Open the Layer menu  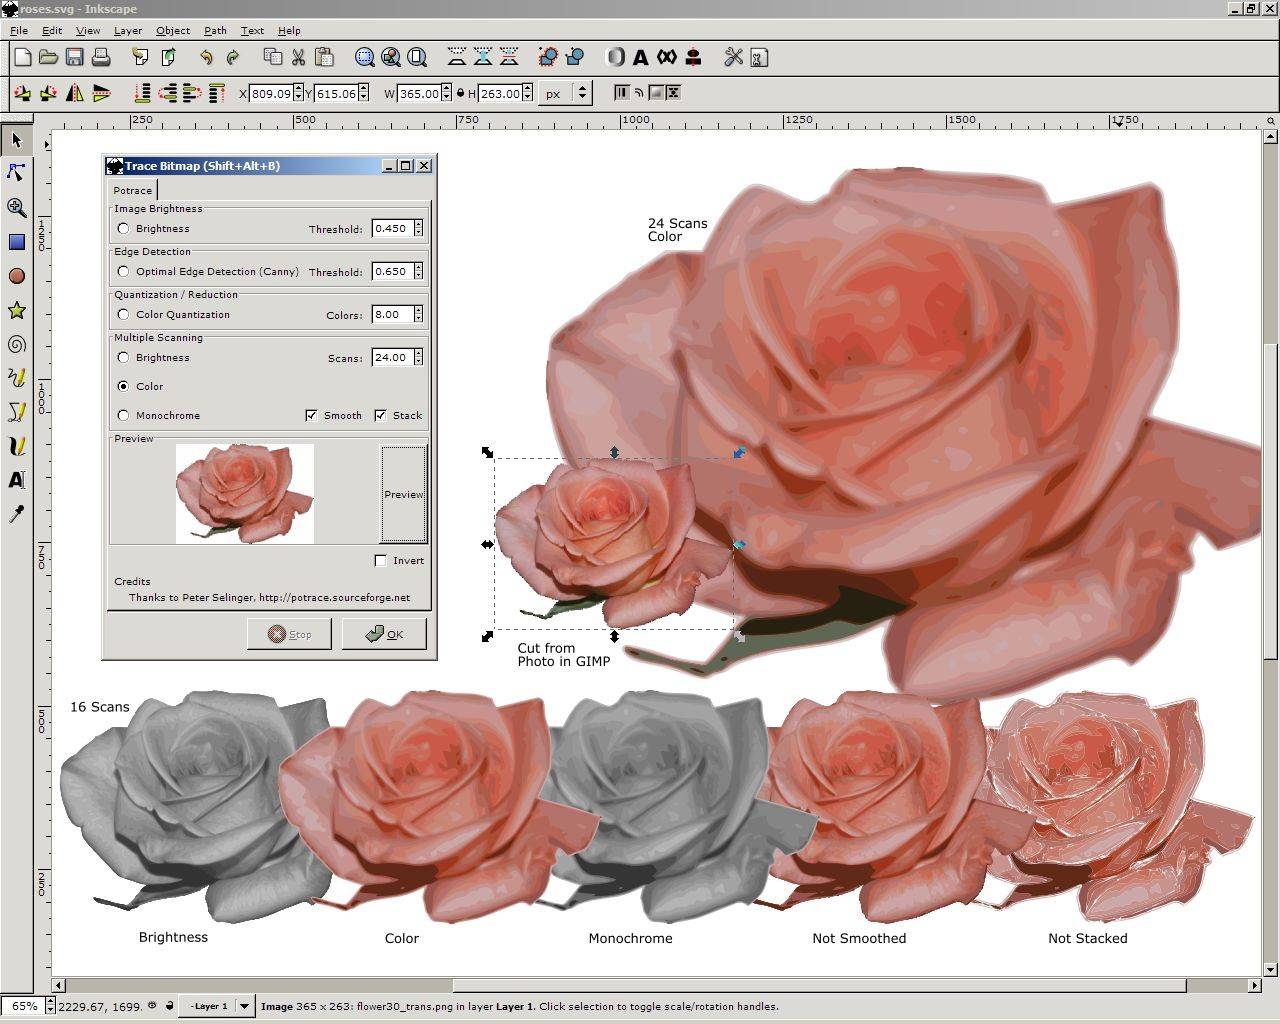click(128, 30)
